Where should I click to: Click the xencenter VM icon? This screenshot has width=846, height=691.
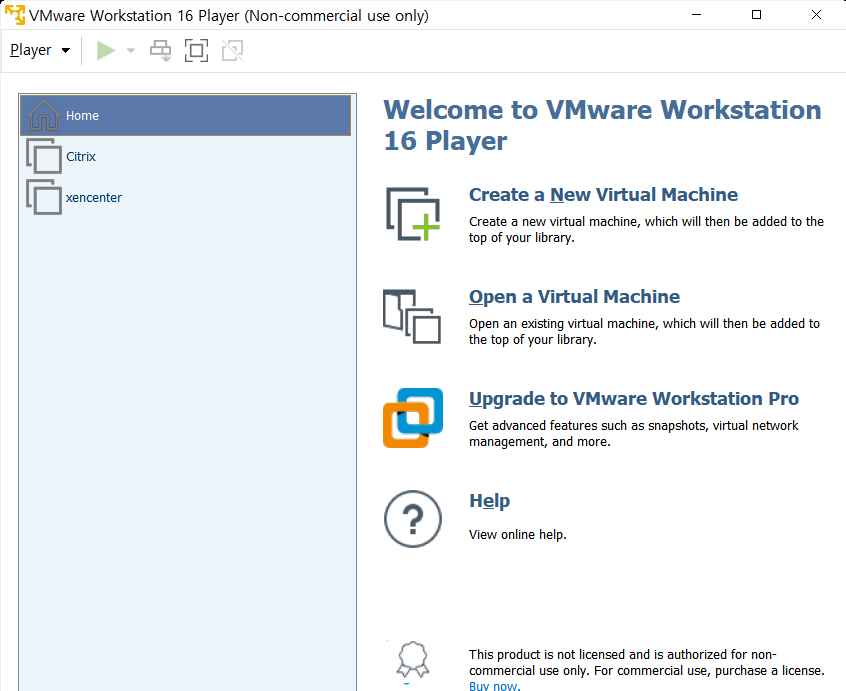44,197
